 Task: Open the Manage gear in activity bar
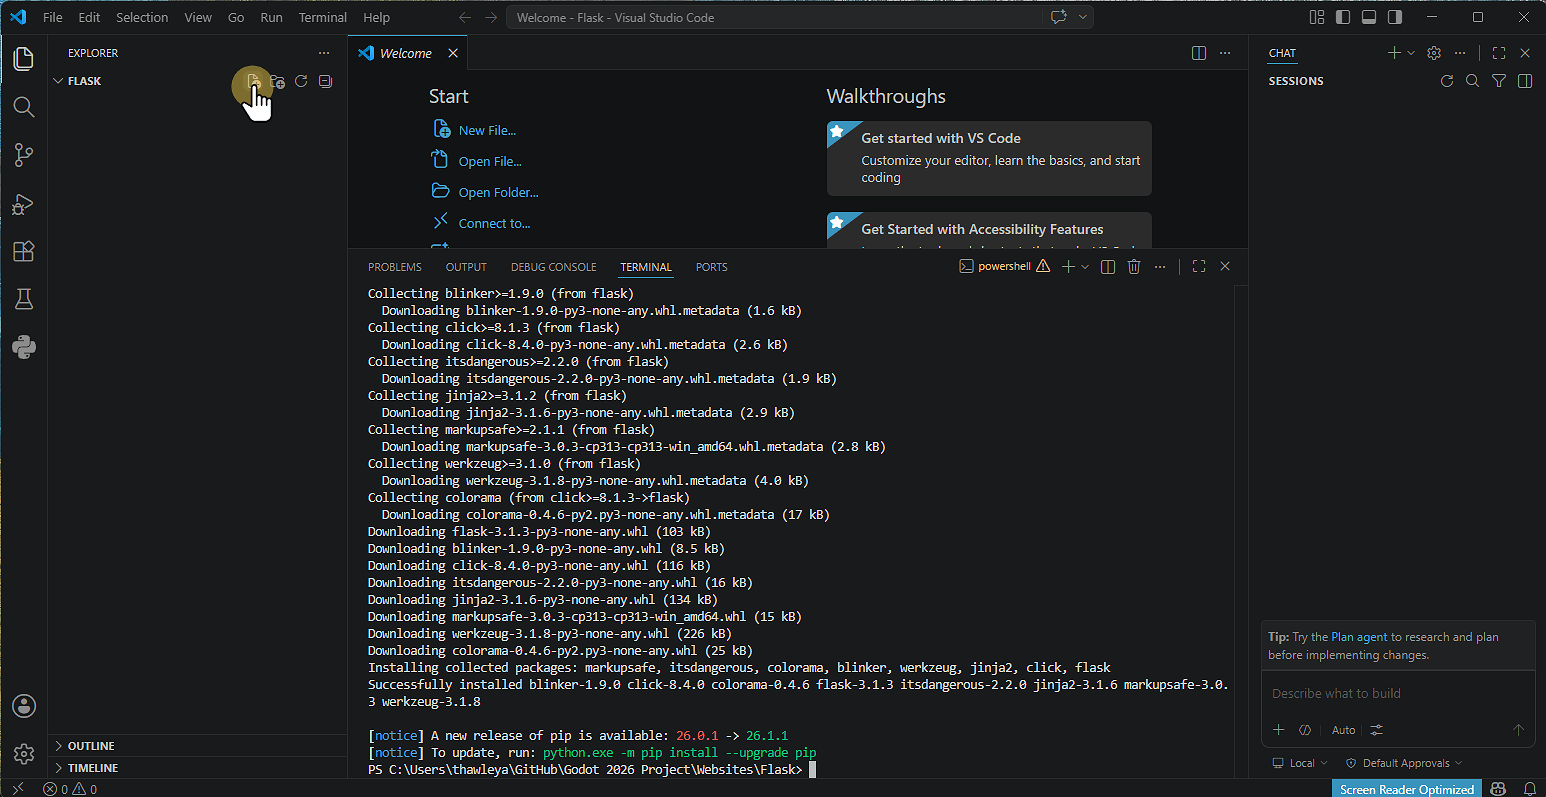[24, 754]
